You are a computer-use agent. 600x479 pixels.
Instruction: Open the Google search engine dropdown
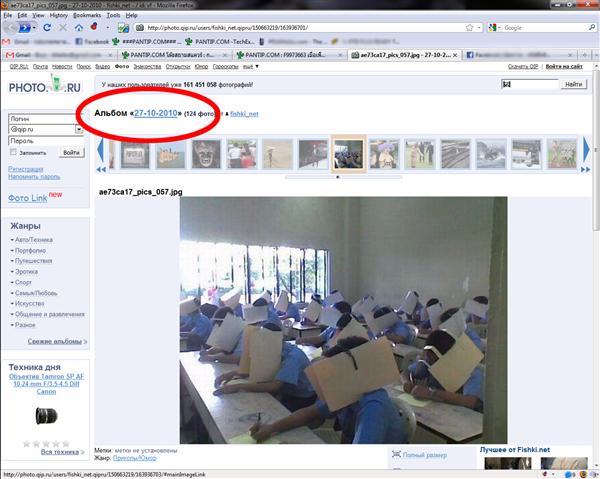tap(500, 28)
